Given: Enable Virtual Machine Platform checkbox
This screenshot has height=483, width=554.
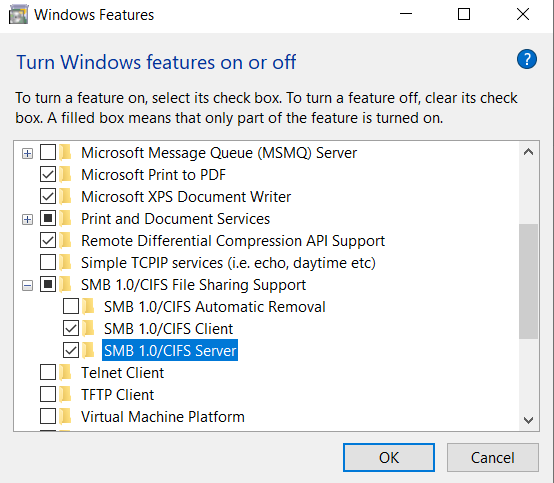Looking at the screenshot, I should tap(48, 417).
